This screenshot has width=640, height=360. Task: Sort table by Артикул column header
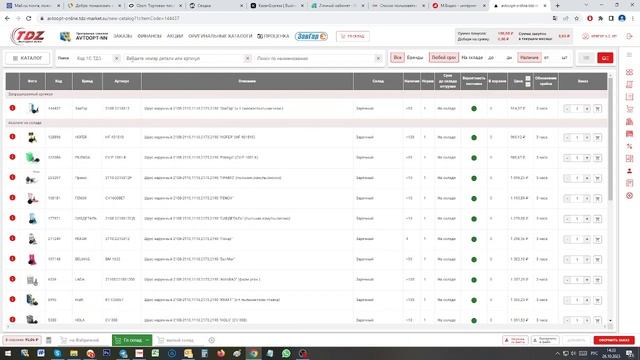point(122,81)
